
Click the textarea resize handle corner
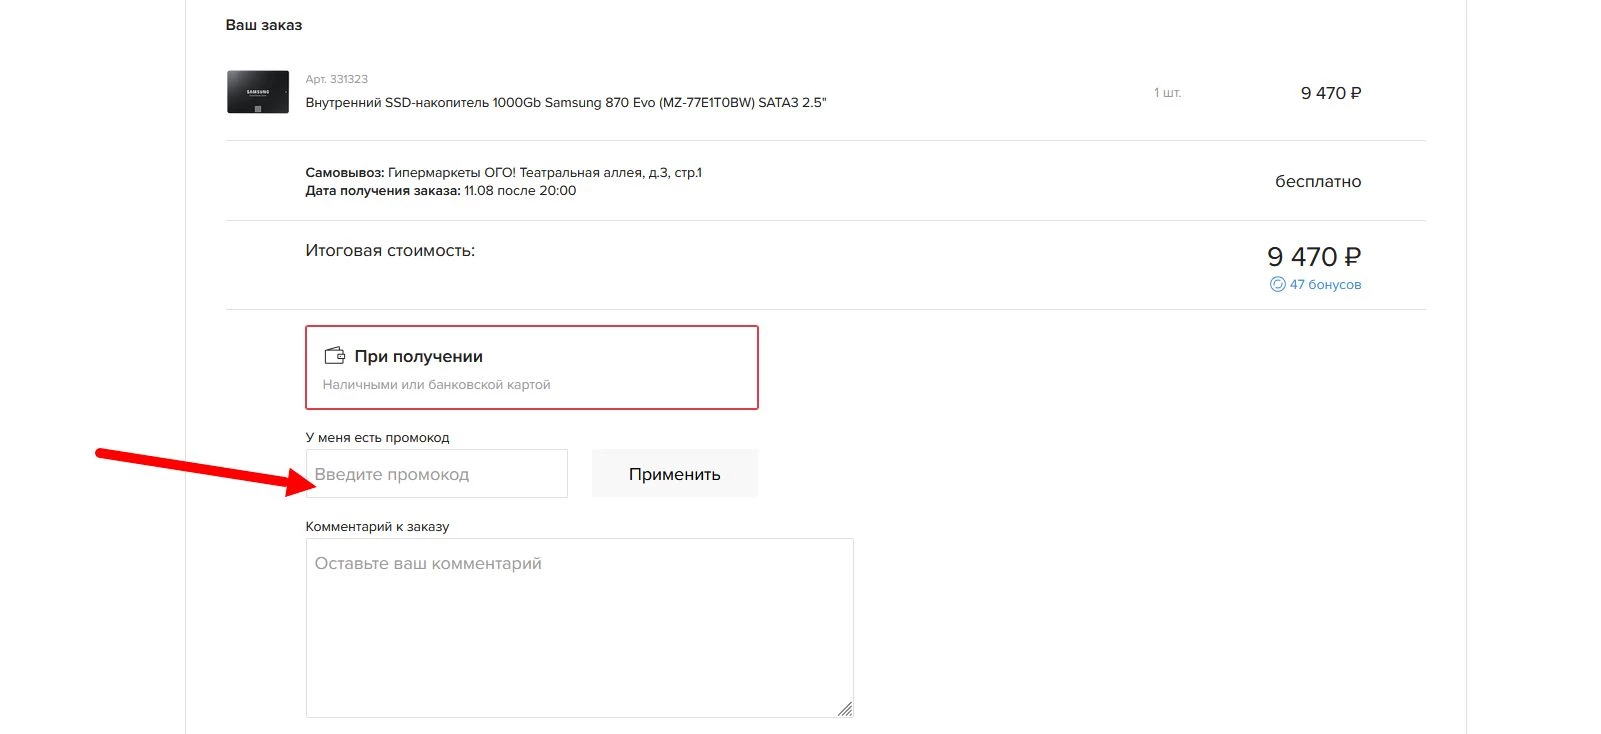tap(845, 709)
